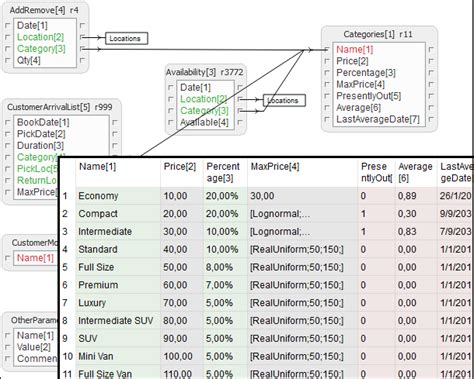This screenshot has height=379, width=474.
Task: Click left connector of LastAverageDate[7] in Categories
Action: [327, 120]
